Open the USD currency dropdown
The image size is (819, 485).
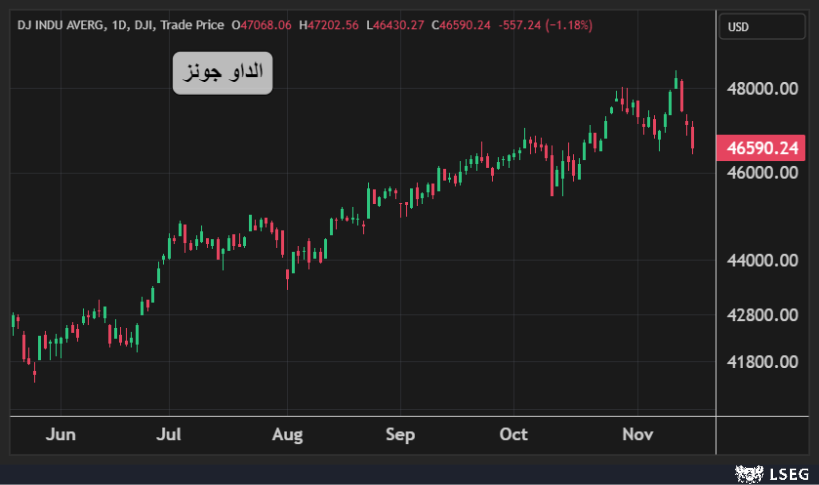tap(762, 27)
